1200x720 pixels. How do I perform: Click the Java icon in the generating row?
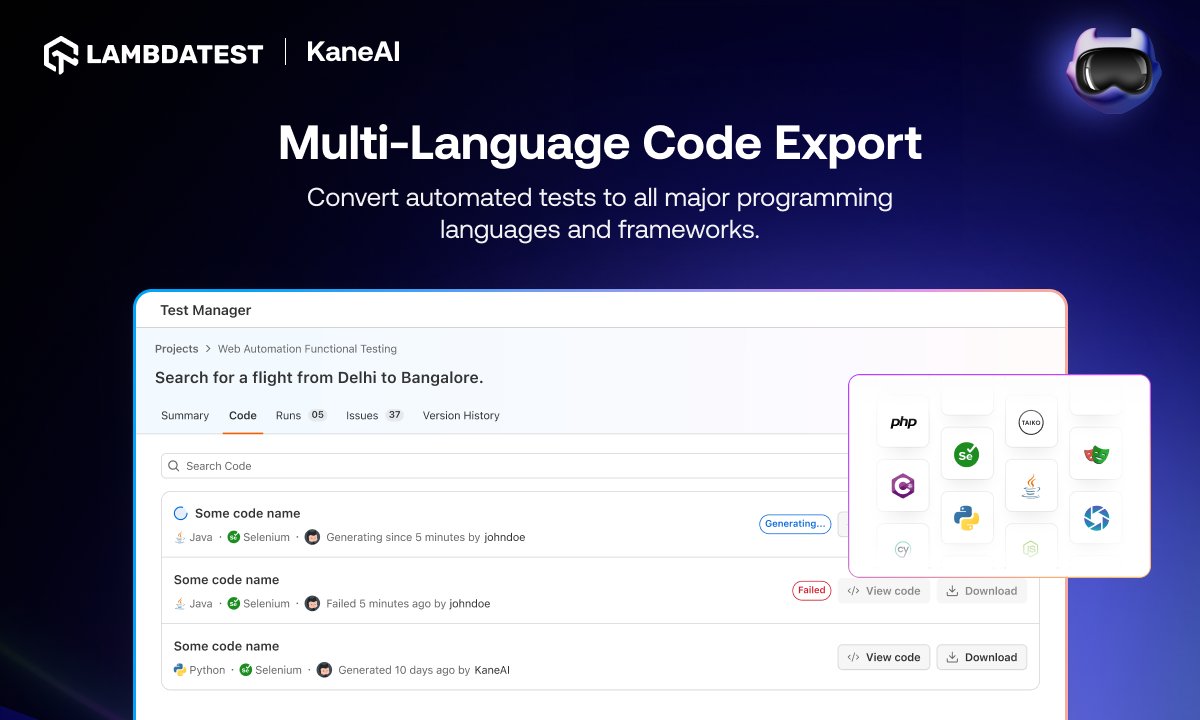(x=180, y=537)
